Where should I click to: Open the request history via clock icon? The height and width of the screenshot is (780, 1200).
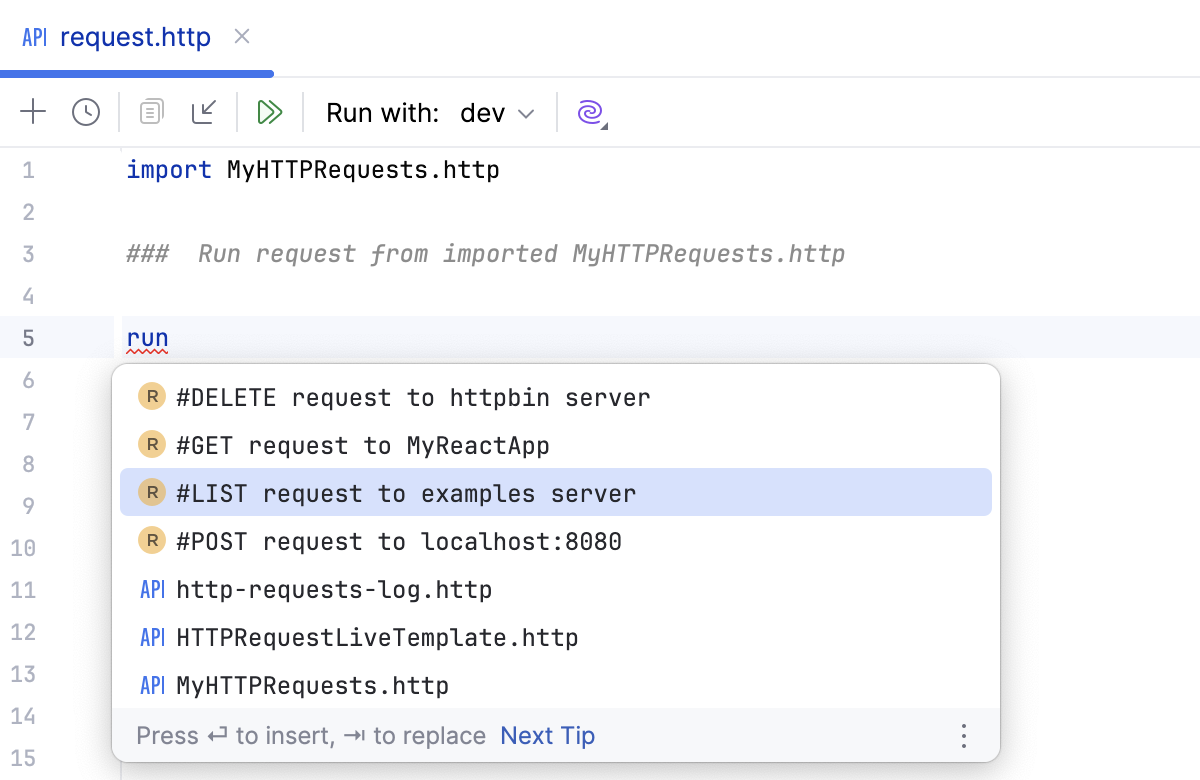86,112
